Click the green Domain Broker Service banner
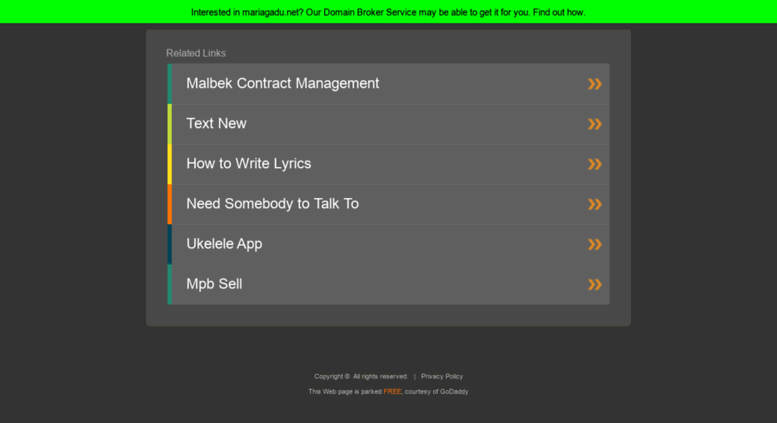Image resolution: width=777 pixels, height=423 pixels. point(388,12)
